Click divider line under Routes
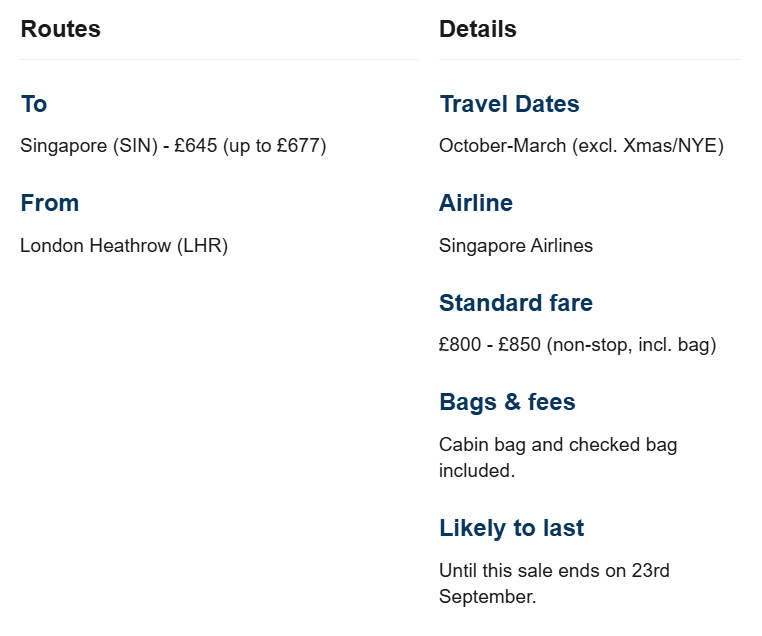The image size is (762, 636). coord(219,59)
